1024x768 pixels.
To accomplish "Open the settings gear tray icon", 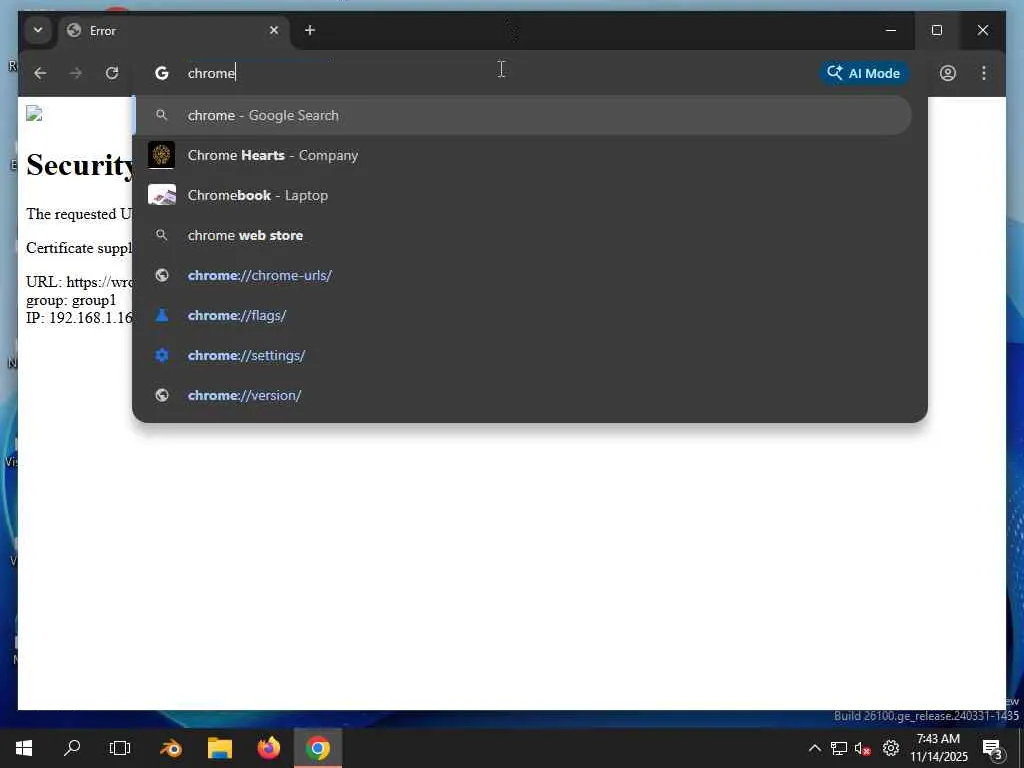I will point(891,748).
